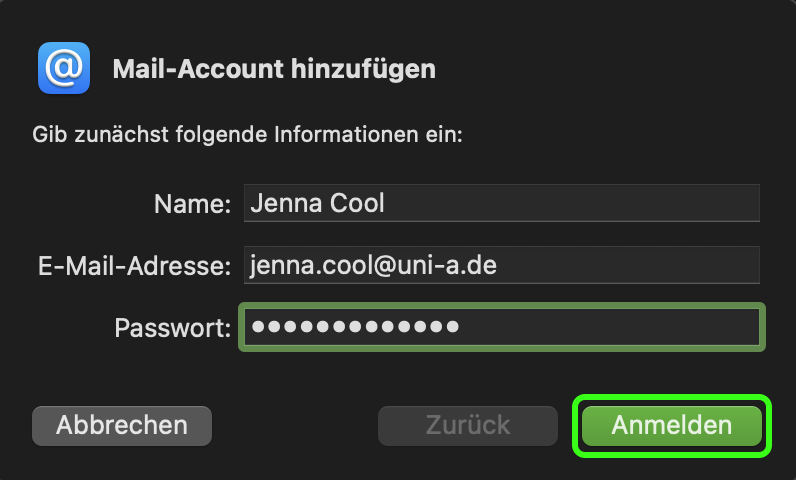The width and height of the screenshot is (796, 480).
Task: Click the masked password dots
Action: (355, 327)
